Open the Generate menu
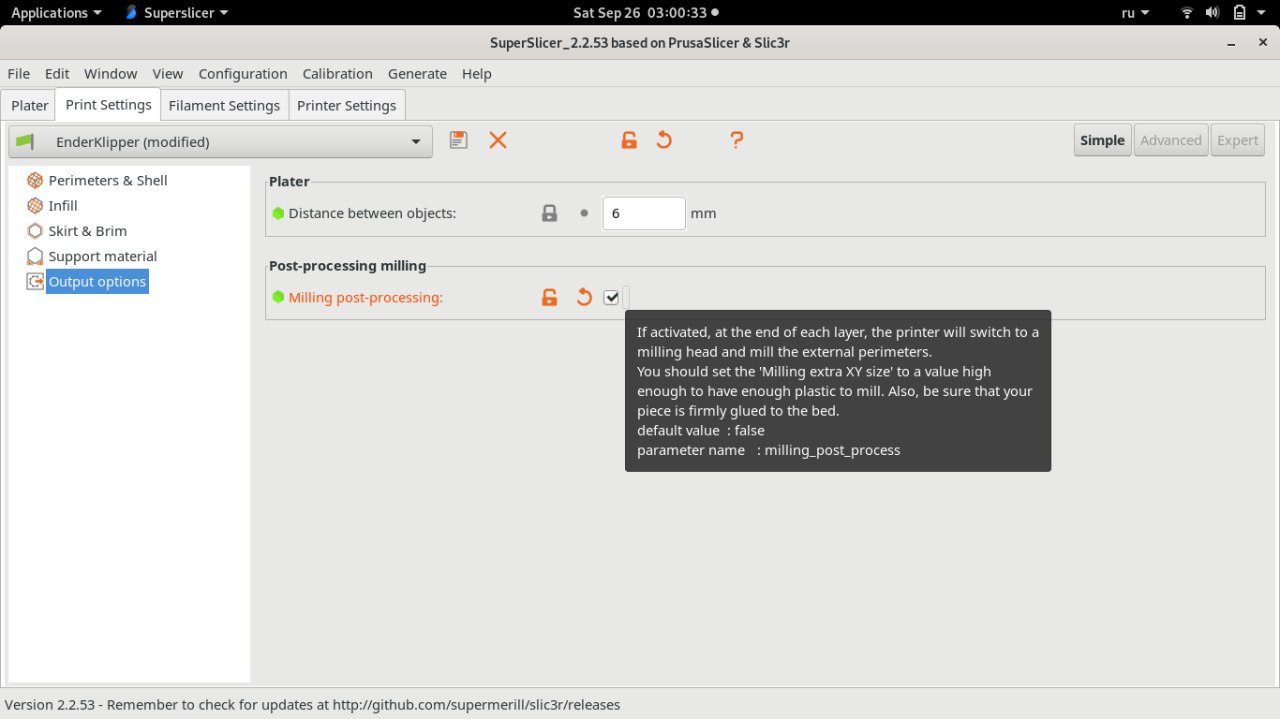Viewport: 1280px width, 719px height. click(x=418, y=73)
